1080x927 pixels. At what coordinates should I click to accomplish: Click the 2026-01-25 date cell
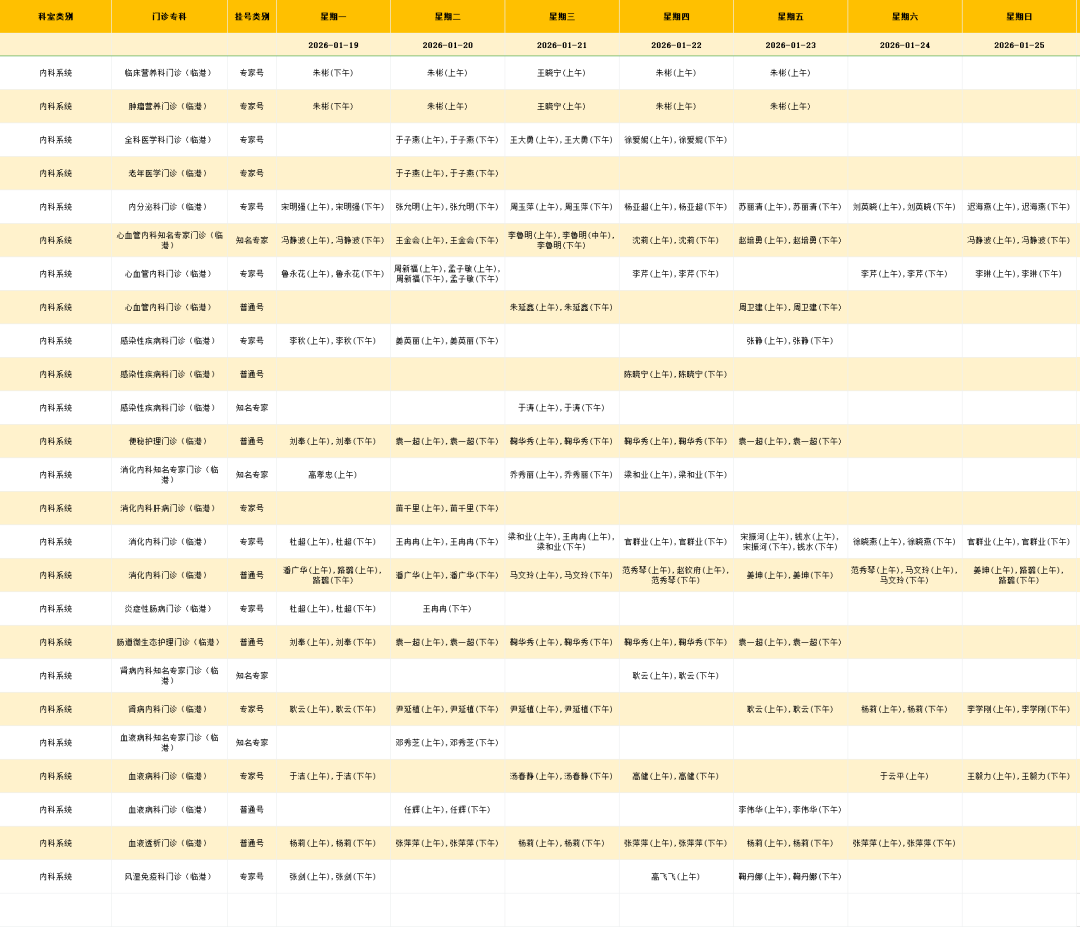[1018, 45]
